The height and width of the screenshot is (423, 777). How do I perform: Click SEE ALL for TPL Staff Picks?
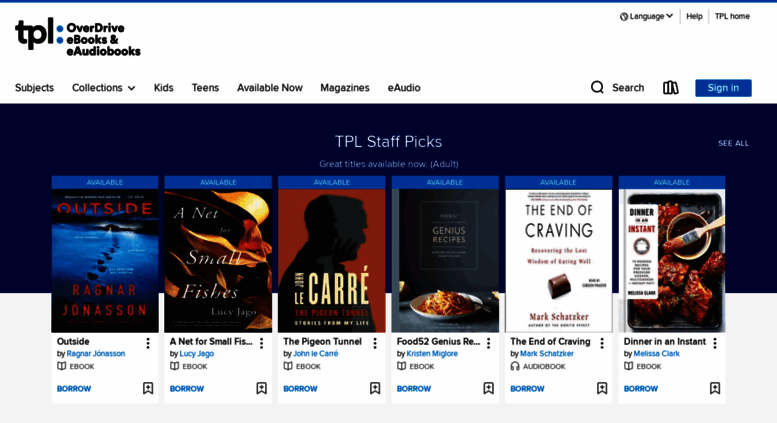pyautogui.click(x=733, y=143)
